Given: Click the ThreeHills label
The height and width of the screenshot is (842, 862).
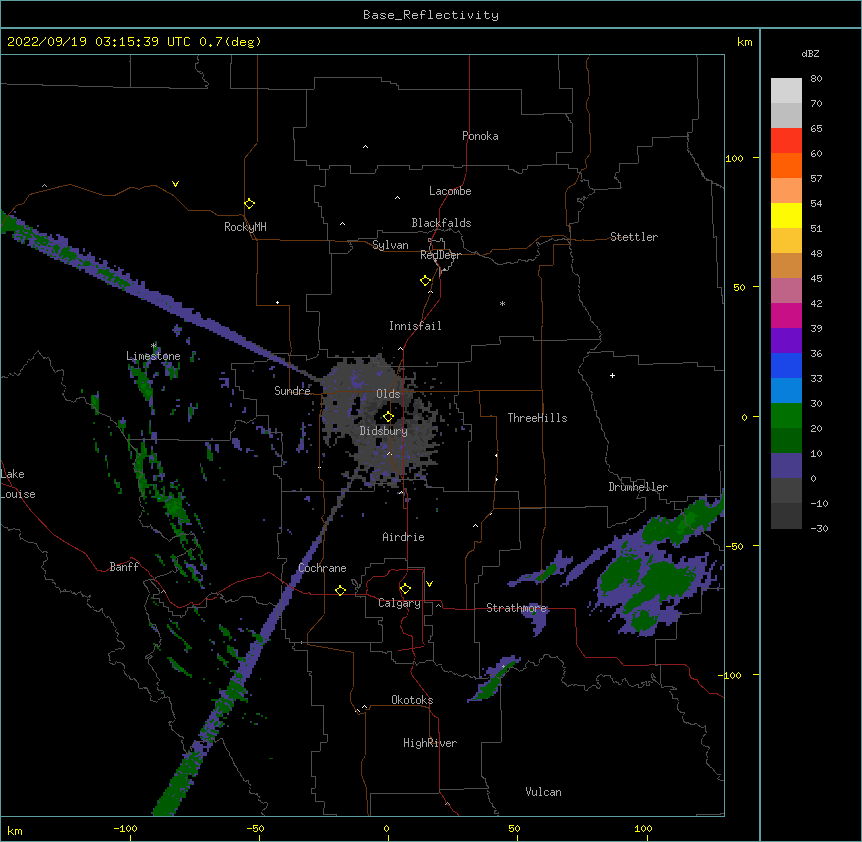Looking at the screenshot, I should [537, 418].
